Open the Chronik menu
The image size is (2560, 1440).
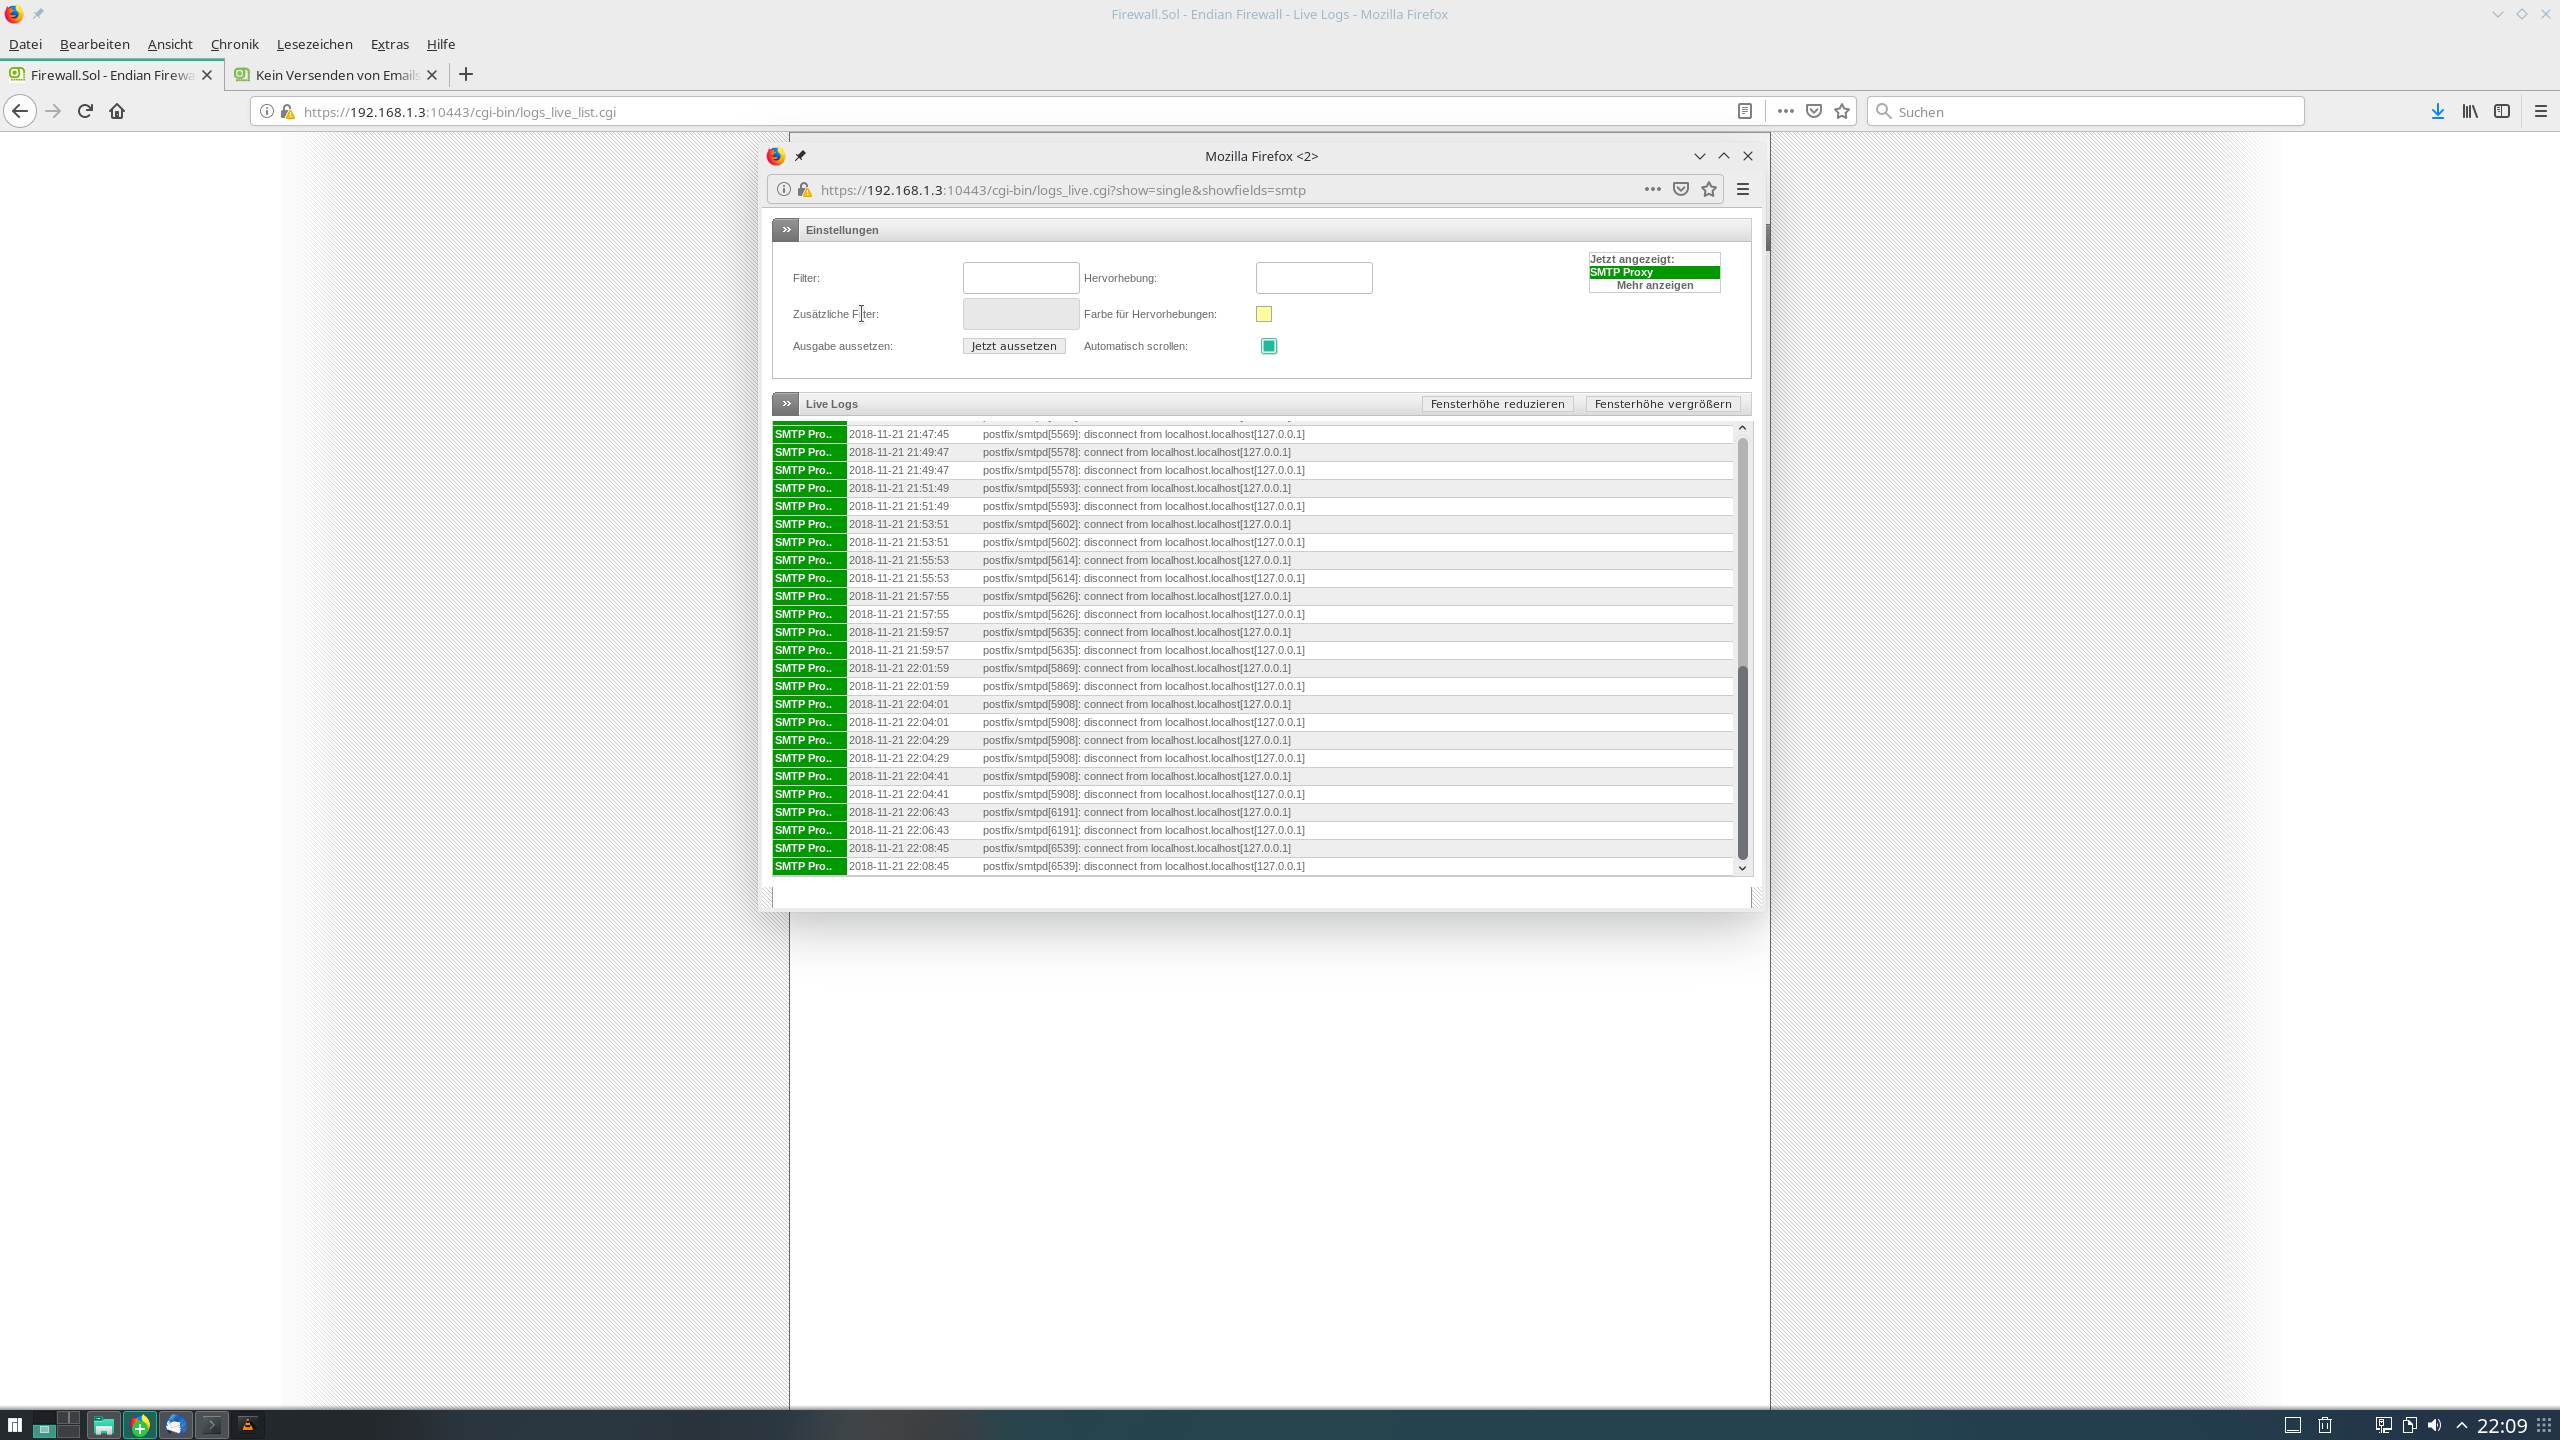234,44
